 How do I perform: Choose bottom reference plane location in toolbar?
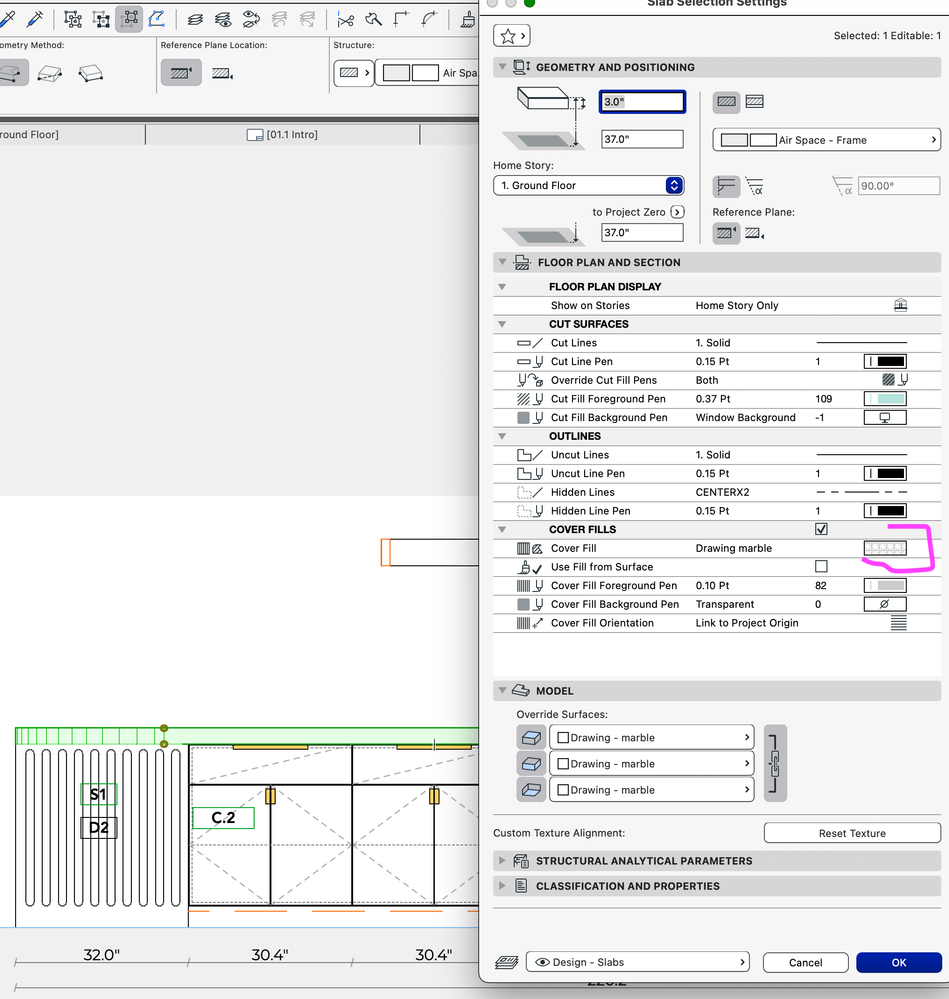222,74
